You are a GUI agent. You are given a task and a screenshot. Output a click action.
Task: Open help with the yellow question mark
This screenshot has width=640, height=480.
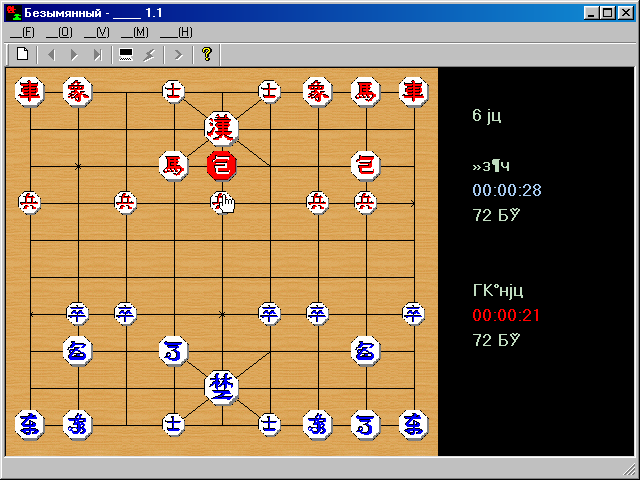click(207, 54)
